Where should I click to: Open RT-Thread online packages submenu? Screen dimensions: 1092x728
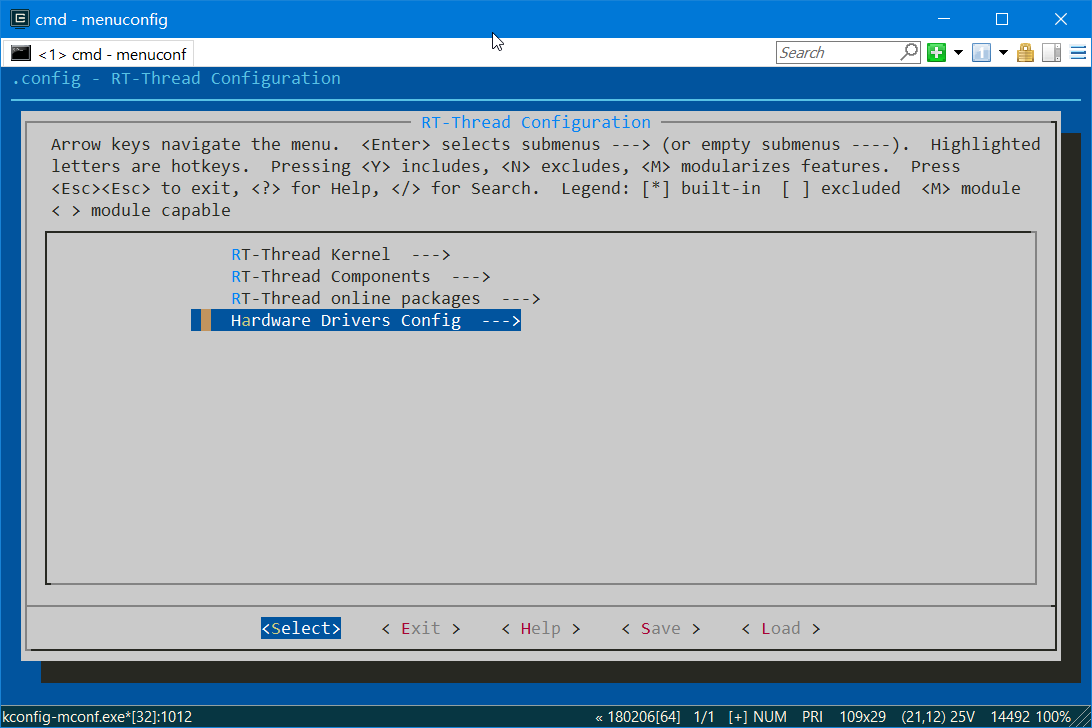tap(385, 298)
